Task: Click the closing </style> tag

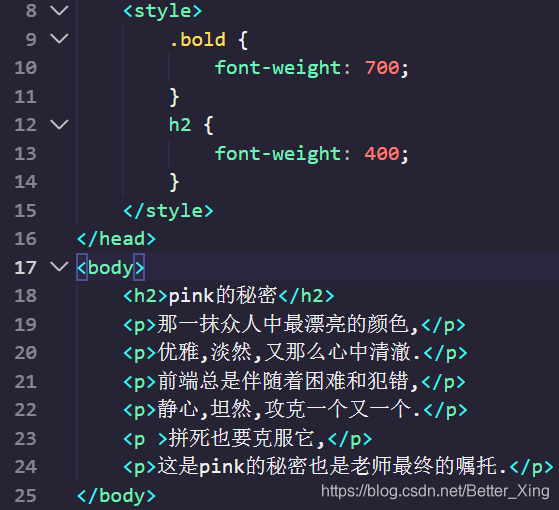Action: [168, 211]
